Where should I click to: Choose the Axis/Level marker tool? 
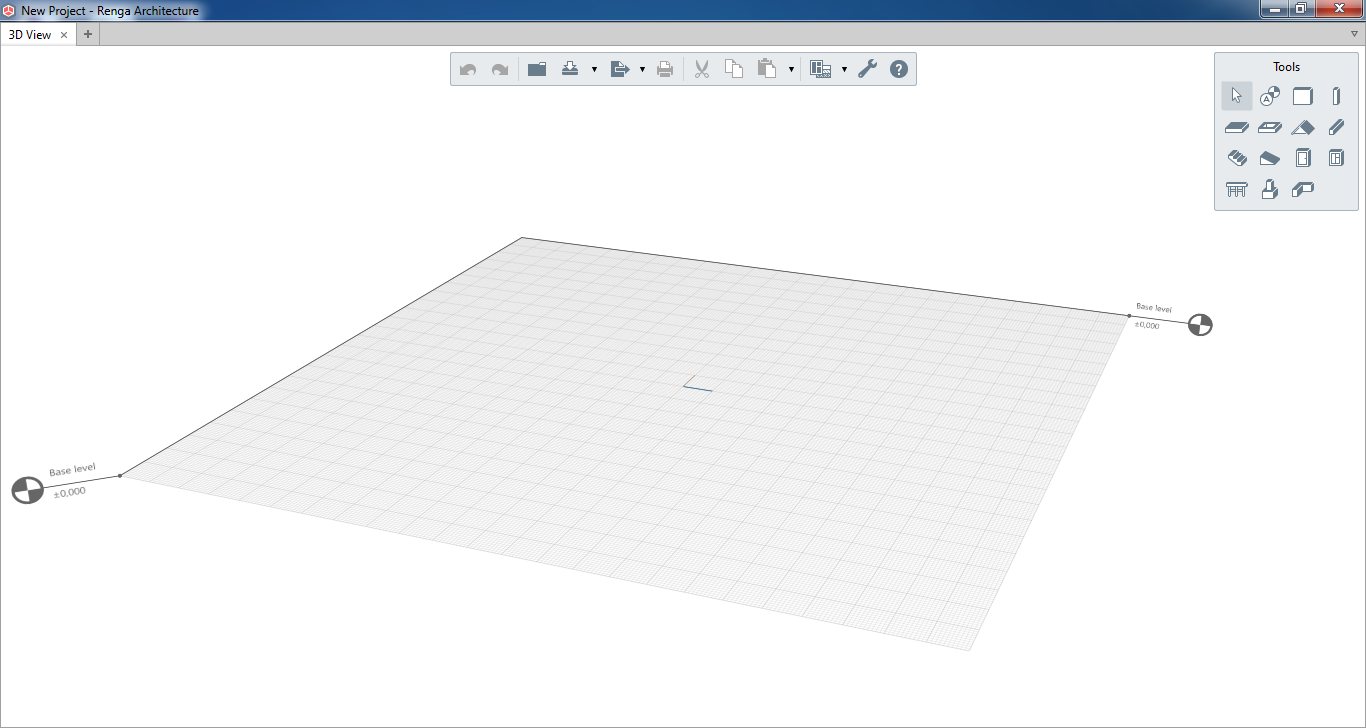(1270, 96)
